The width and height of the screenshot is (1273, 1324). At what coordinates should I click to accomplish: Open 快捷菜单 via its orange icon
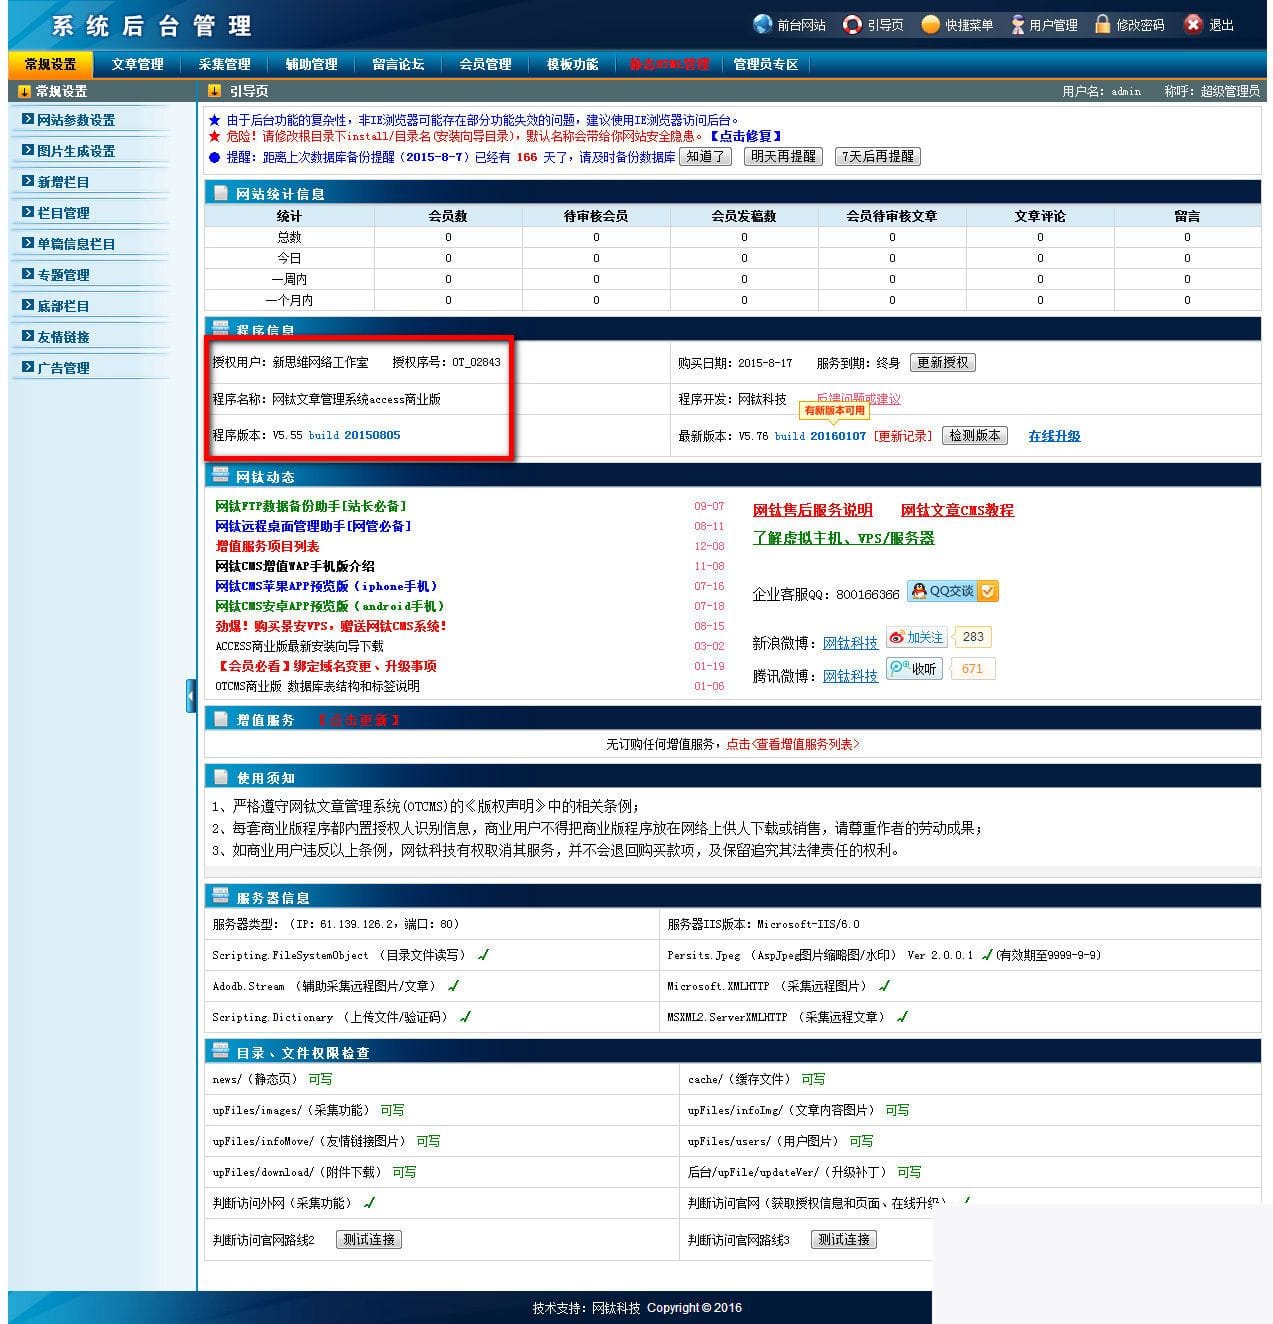coord(930,24)
